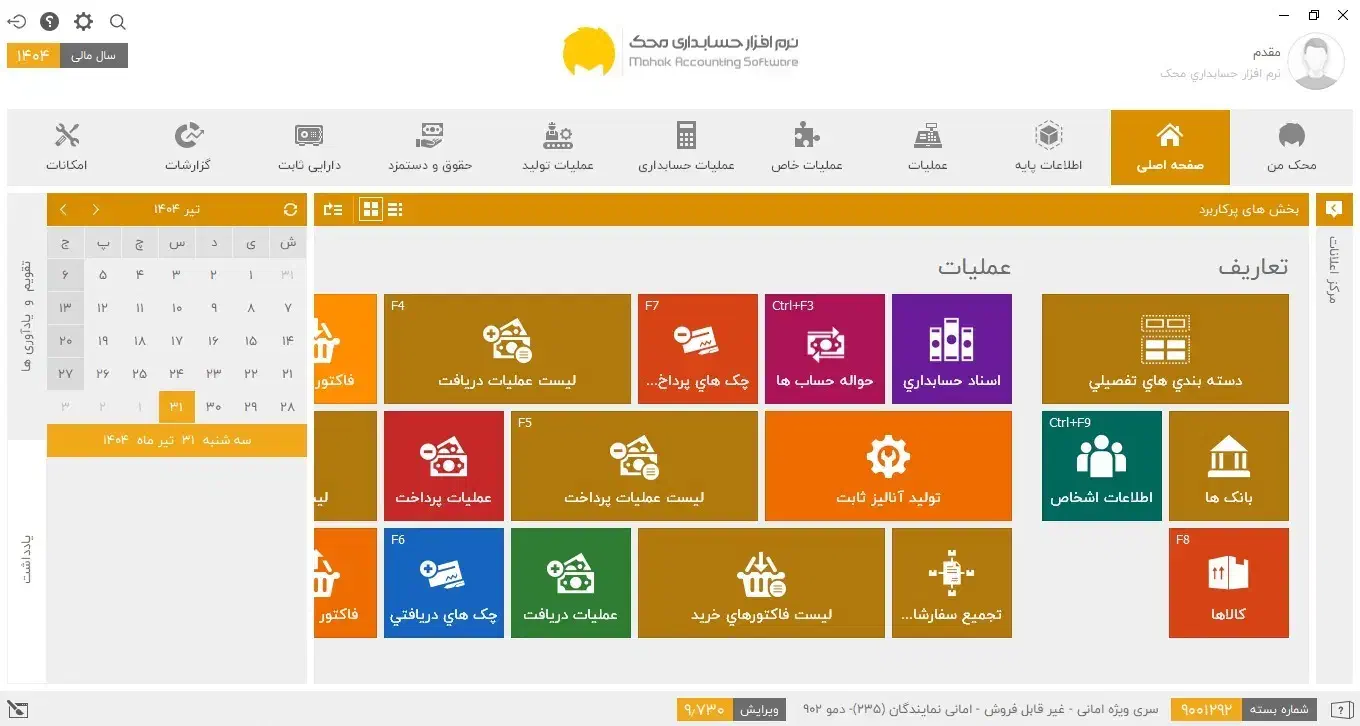Open the اطلاعات اشخاص tile
The width and height of the screenshot is (1360, 726).
[x=1101, y=465]
